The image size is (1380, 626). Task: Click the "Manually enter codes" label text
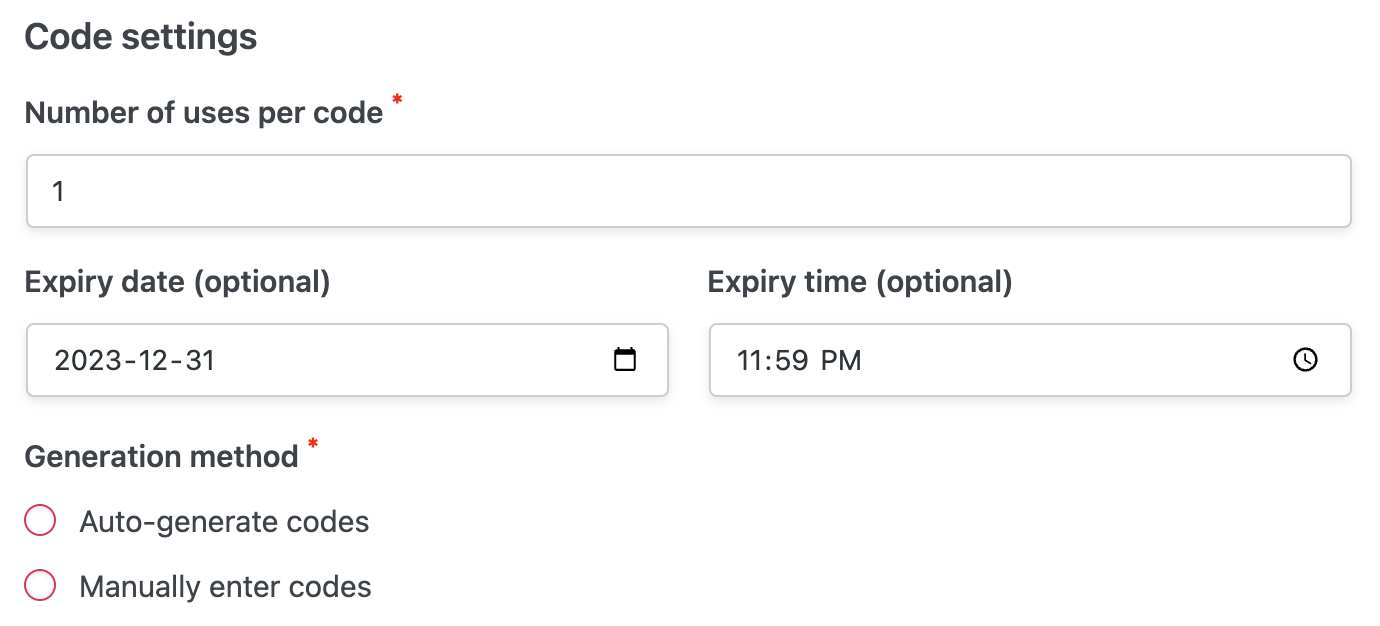tap(225, 586)
